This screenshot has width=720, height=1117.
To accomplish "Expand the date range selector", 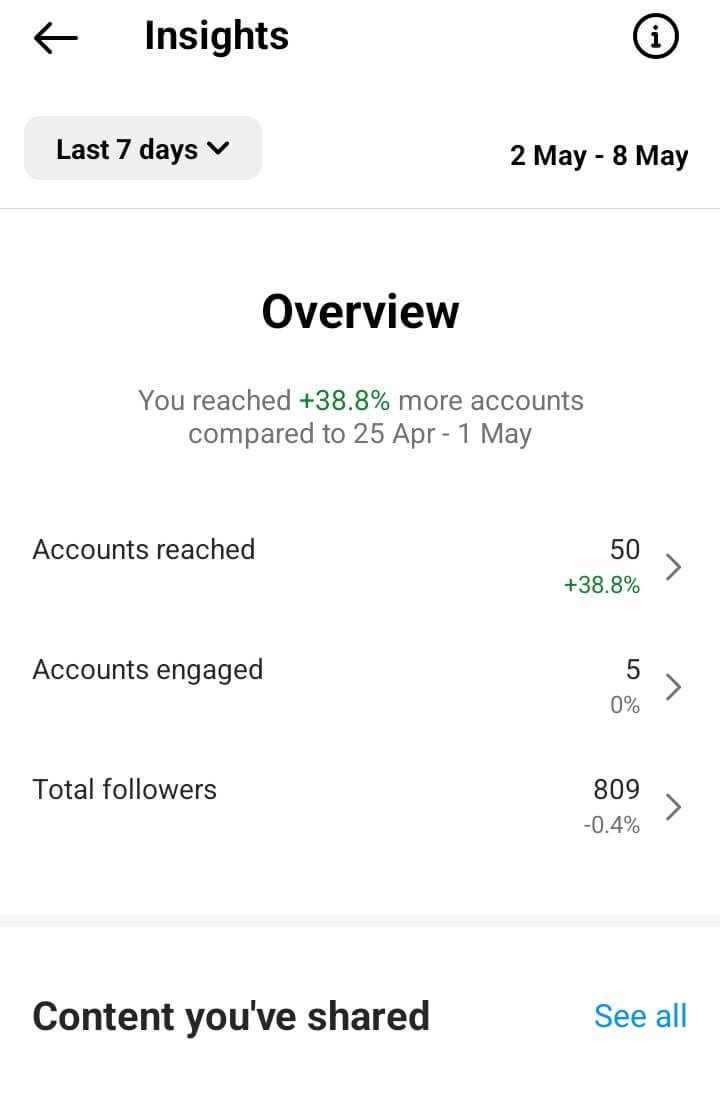I will click(x=142, y=148).
